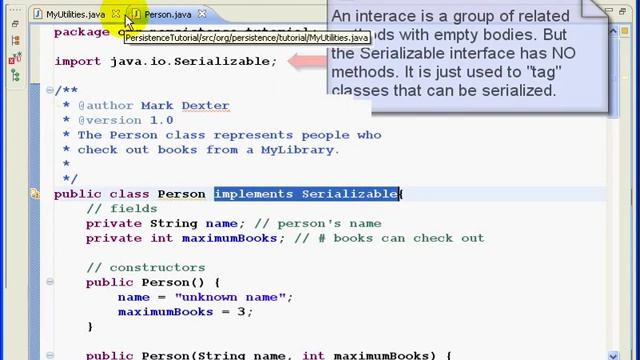
Task: Click the string literal "unknown name"
Action: pos(230,297)
